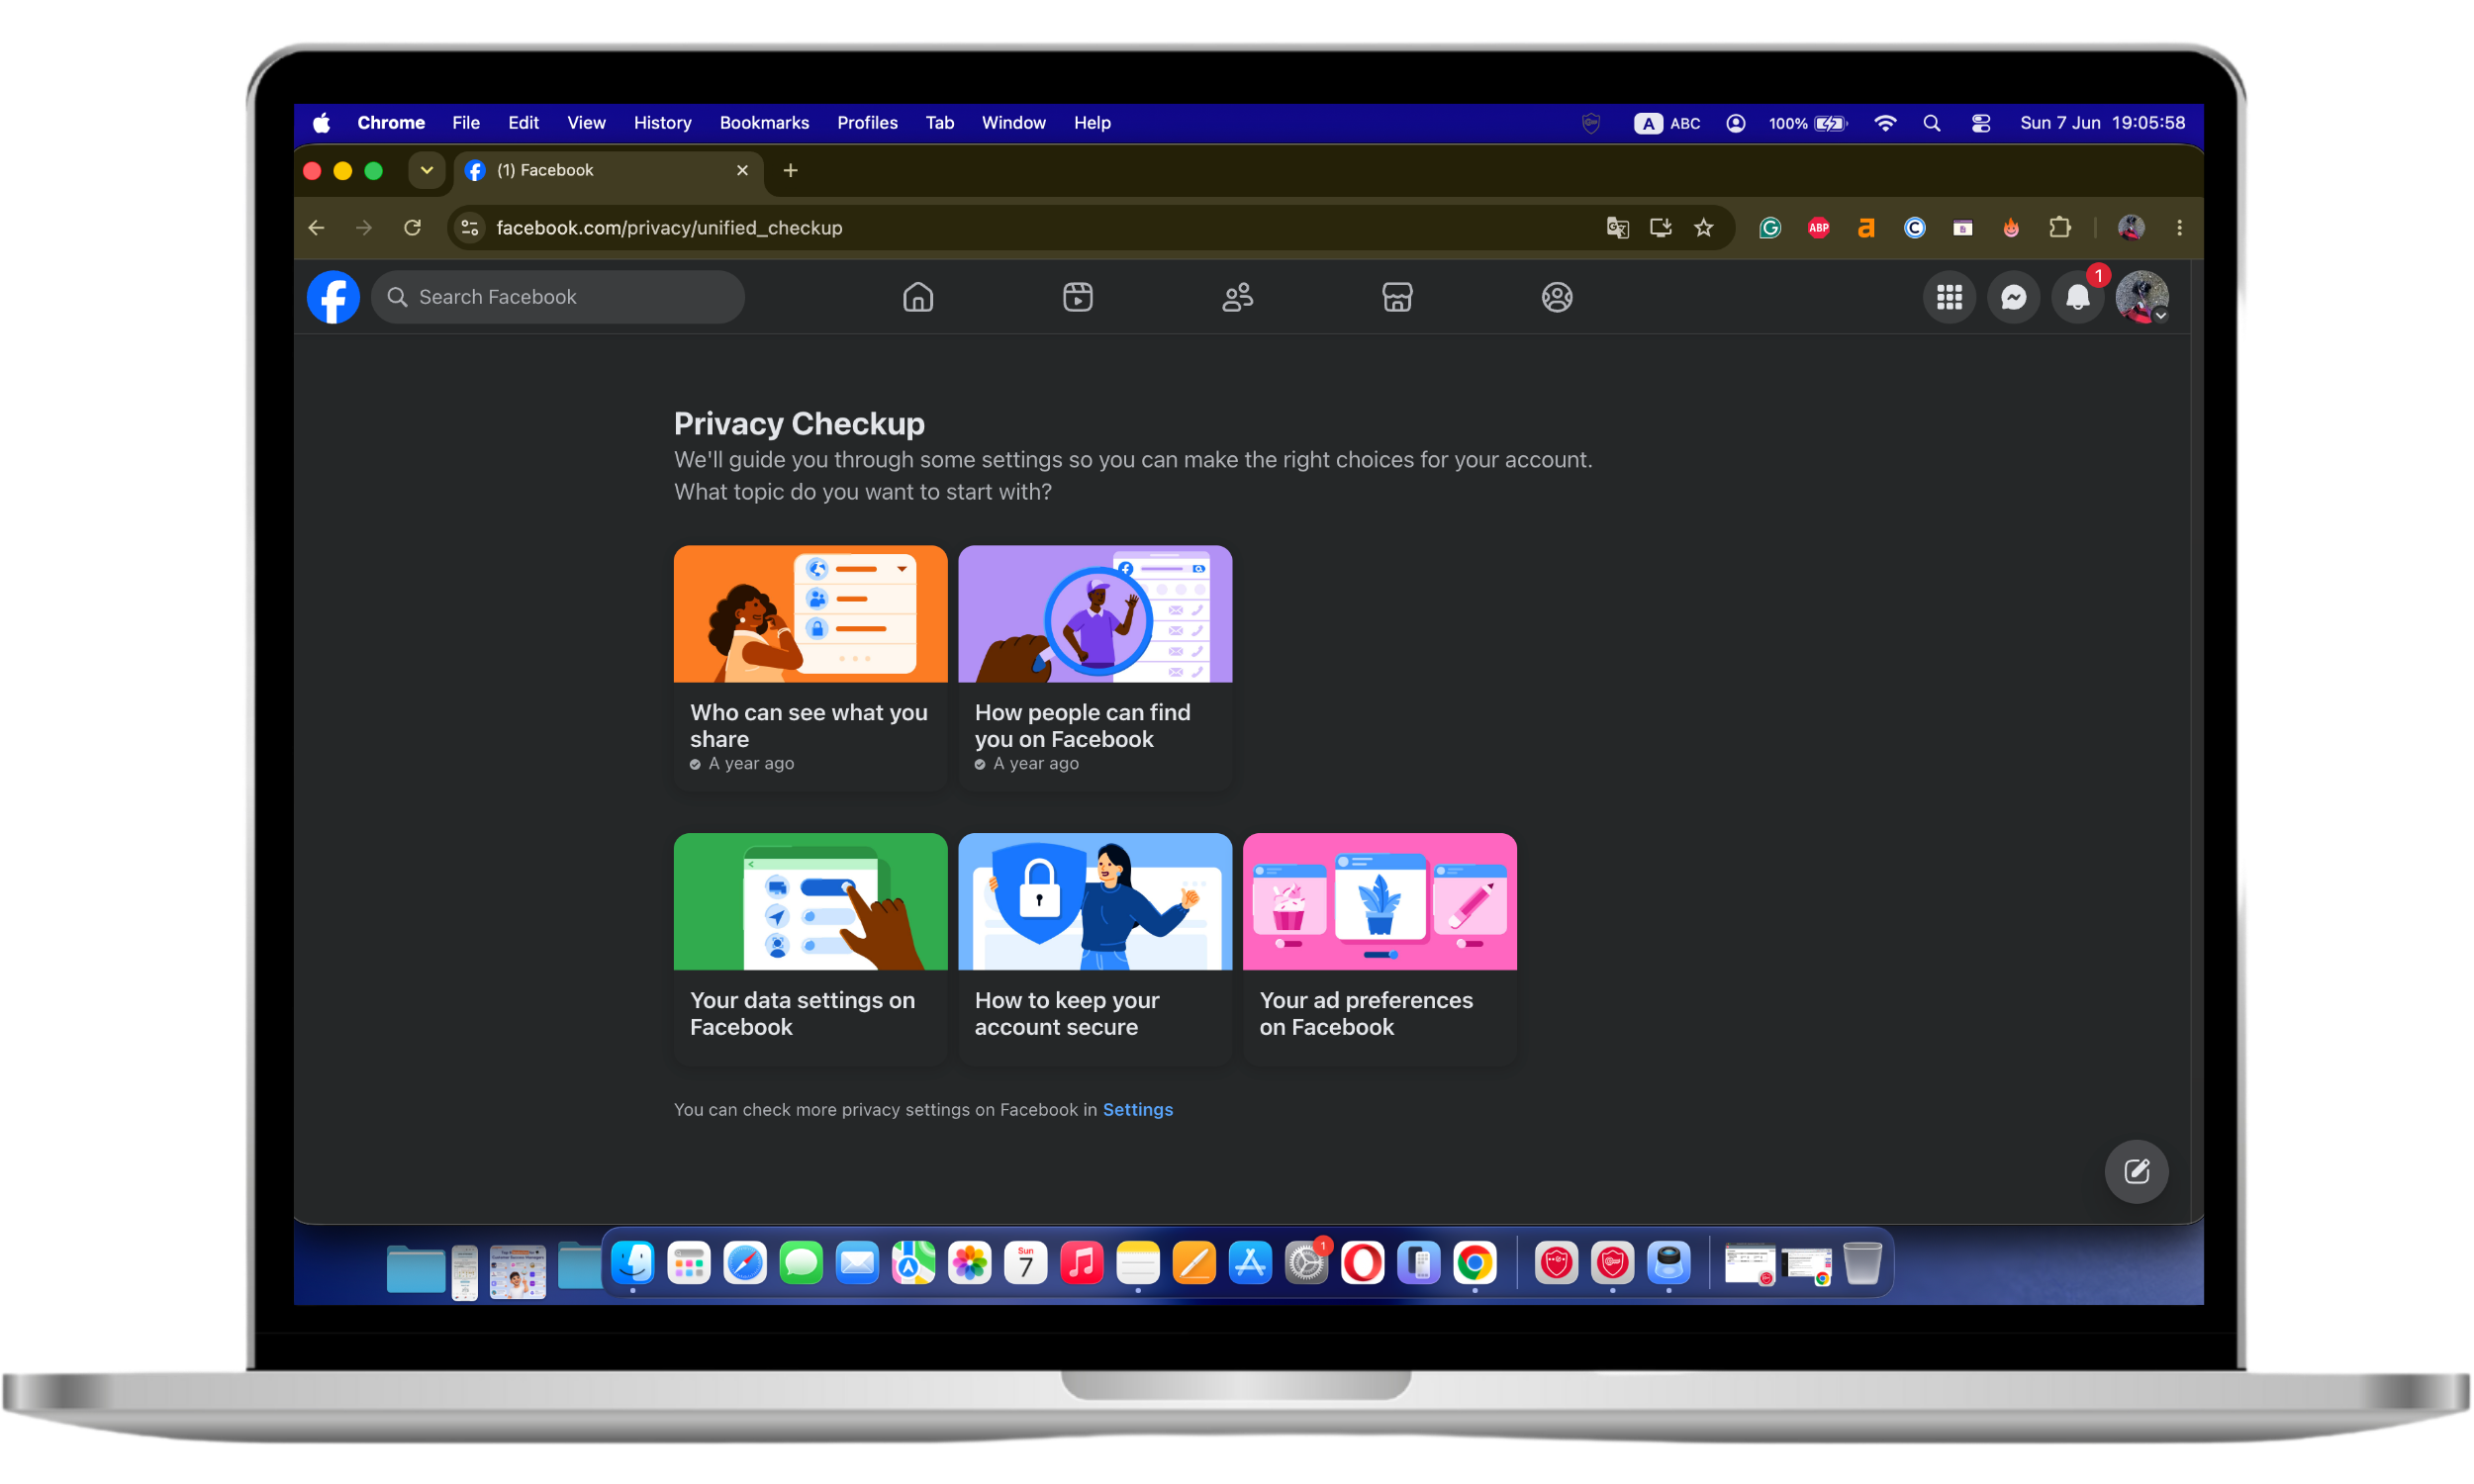This screenshot has width=2474, height=1484.
Task: Open the Settings link below the cards
Action: 1137,1110
